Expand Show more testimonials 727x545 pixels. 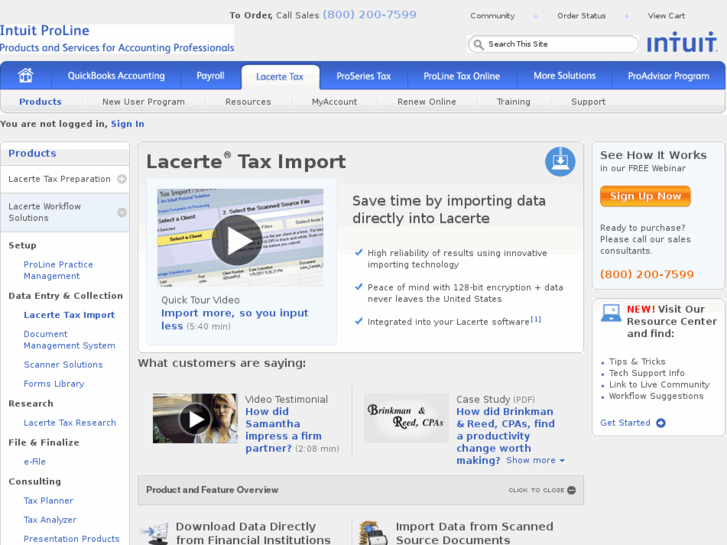536,460
